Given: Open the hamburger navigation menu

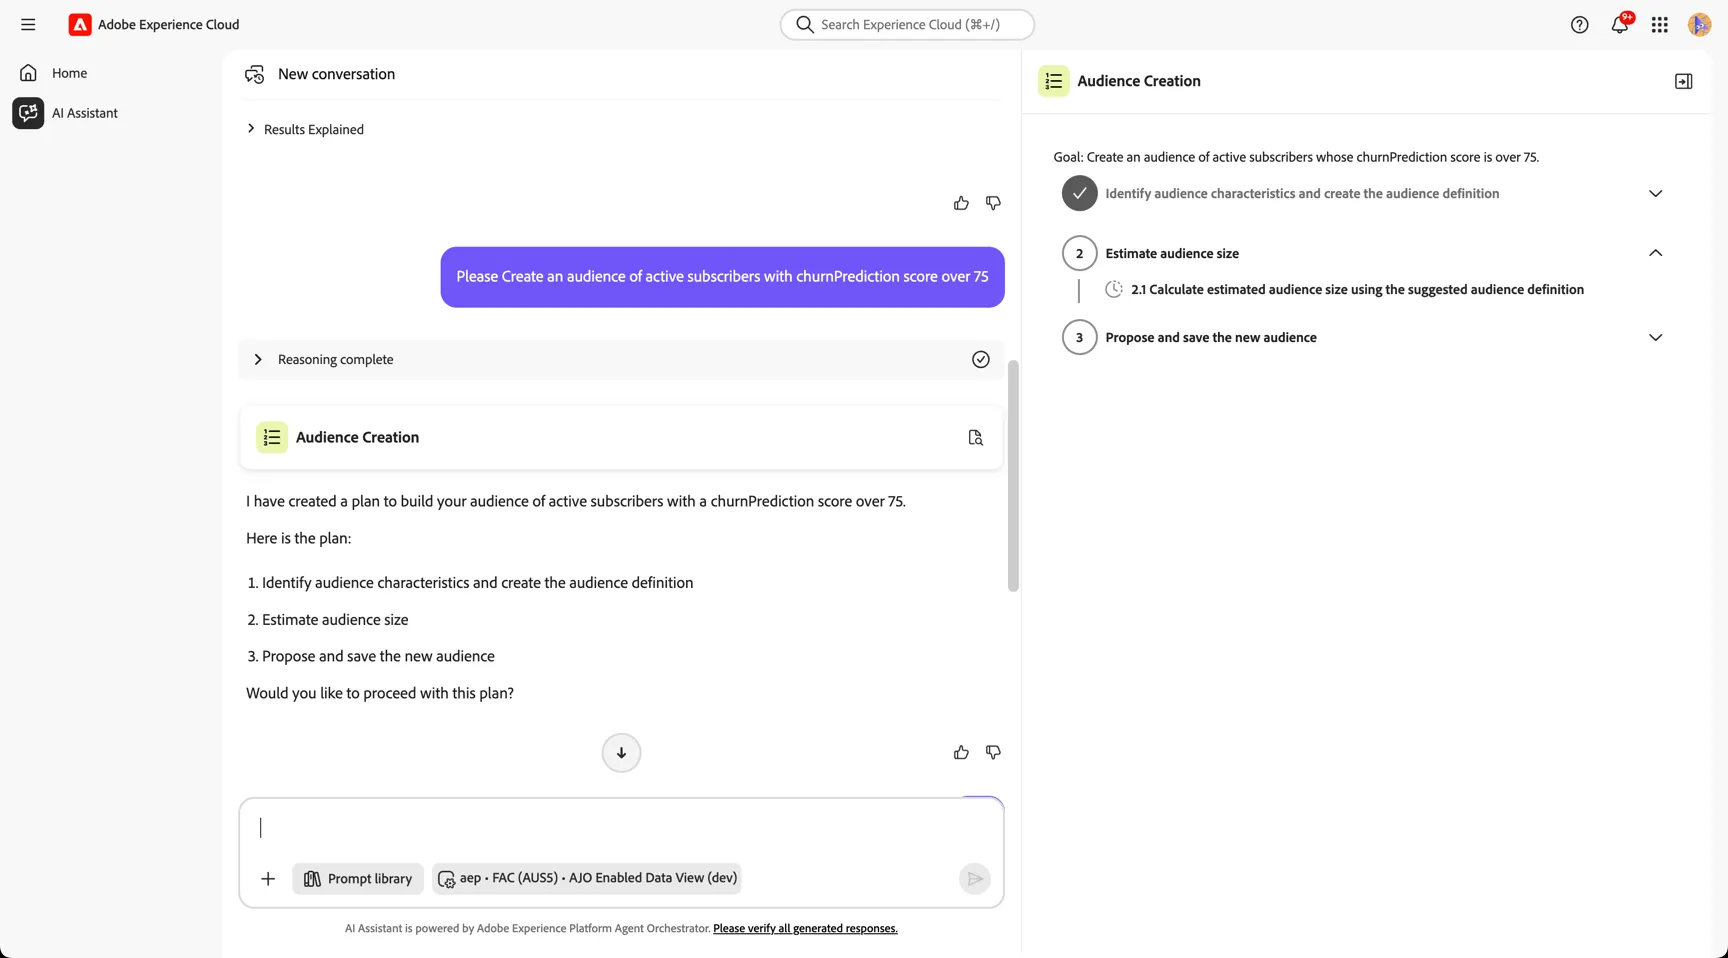Looking at the screenshot, I should [28, 24].
